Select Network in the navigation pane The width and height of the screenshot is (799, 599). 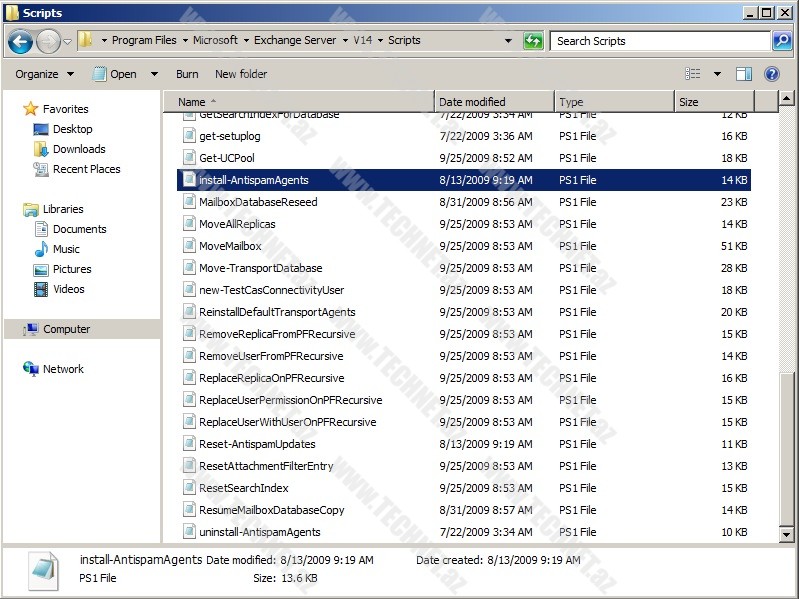63,369
